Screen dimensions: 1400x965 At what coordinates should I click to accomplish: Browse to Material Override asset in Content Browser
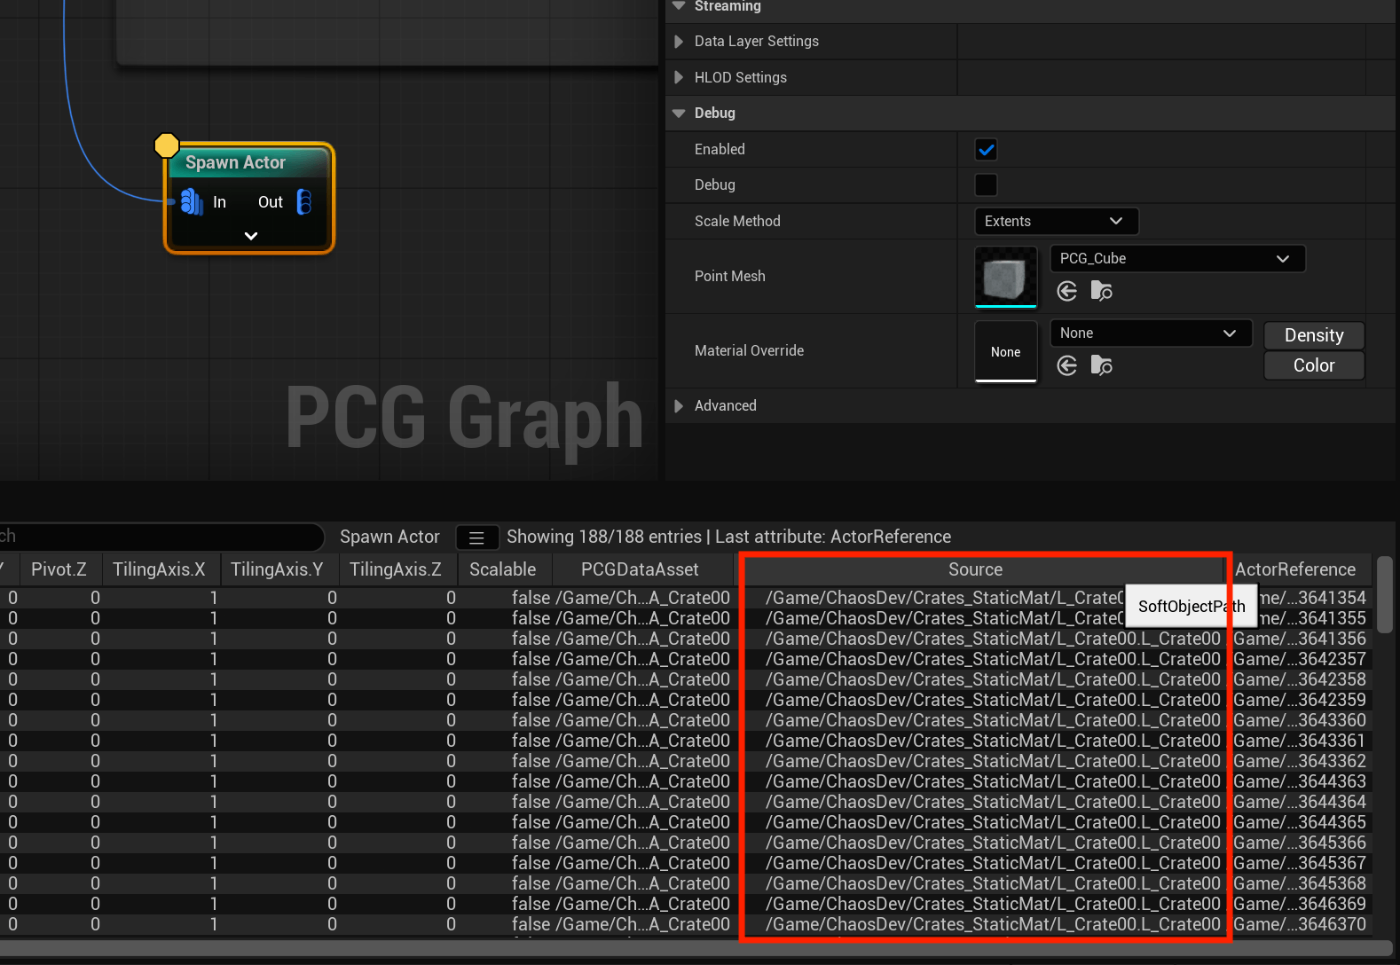click(x=1101, y=366)
